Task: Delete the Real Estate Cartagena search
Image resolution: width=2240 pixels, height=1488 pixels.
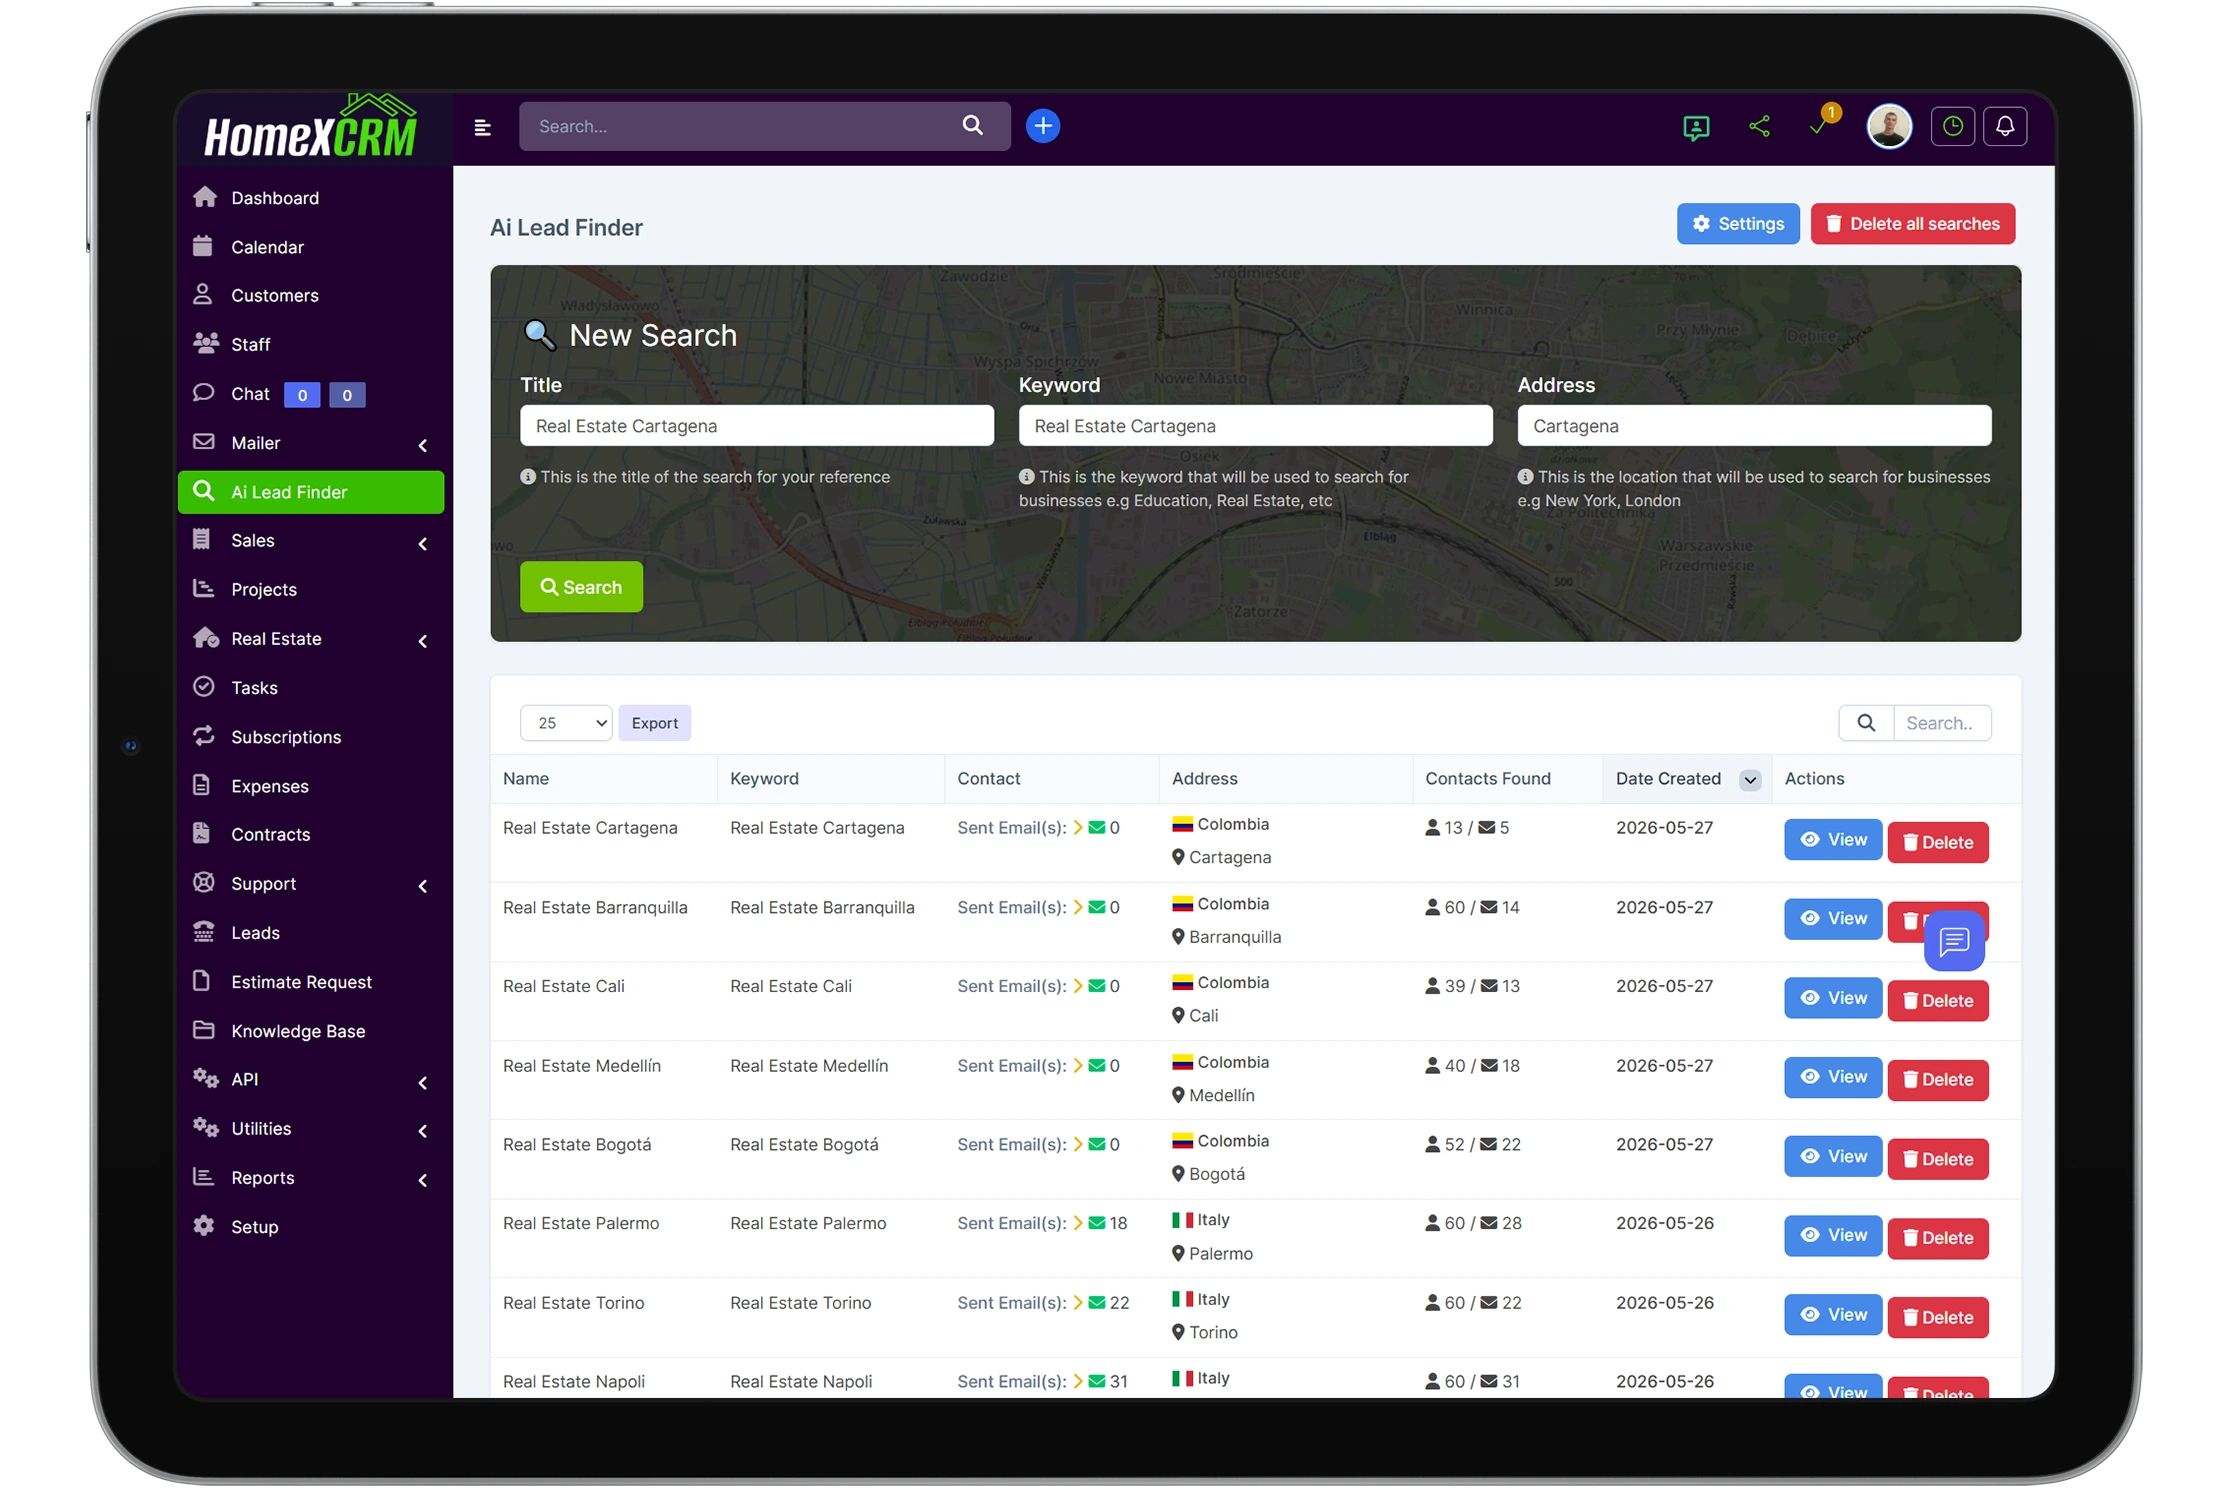Action: 1938,842
